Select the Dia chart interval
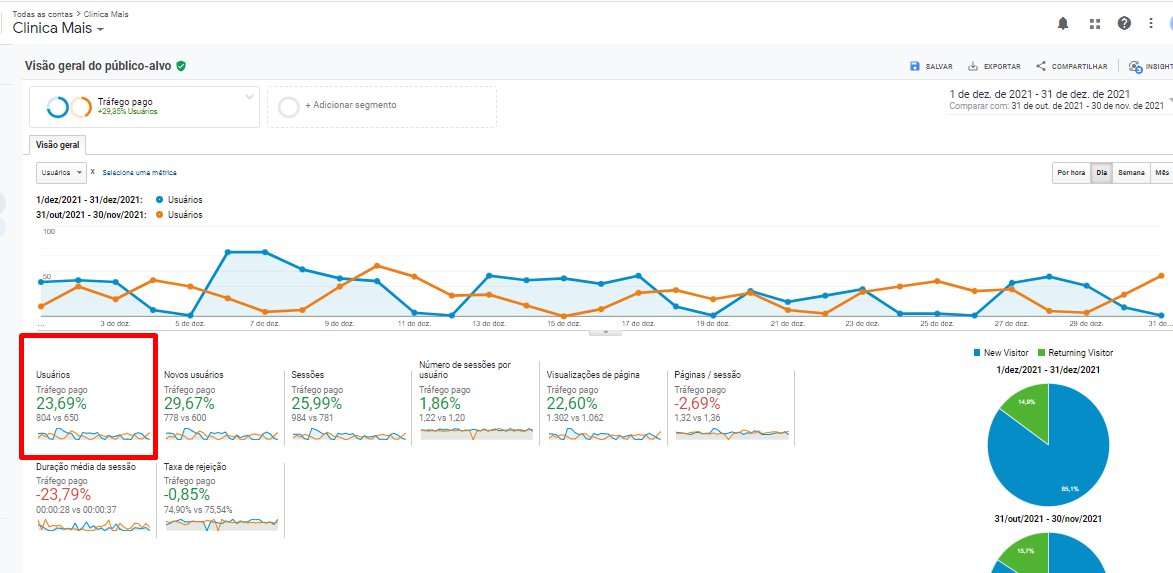This screenshot has height=573, width=1173. point(1101,173)
